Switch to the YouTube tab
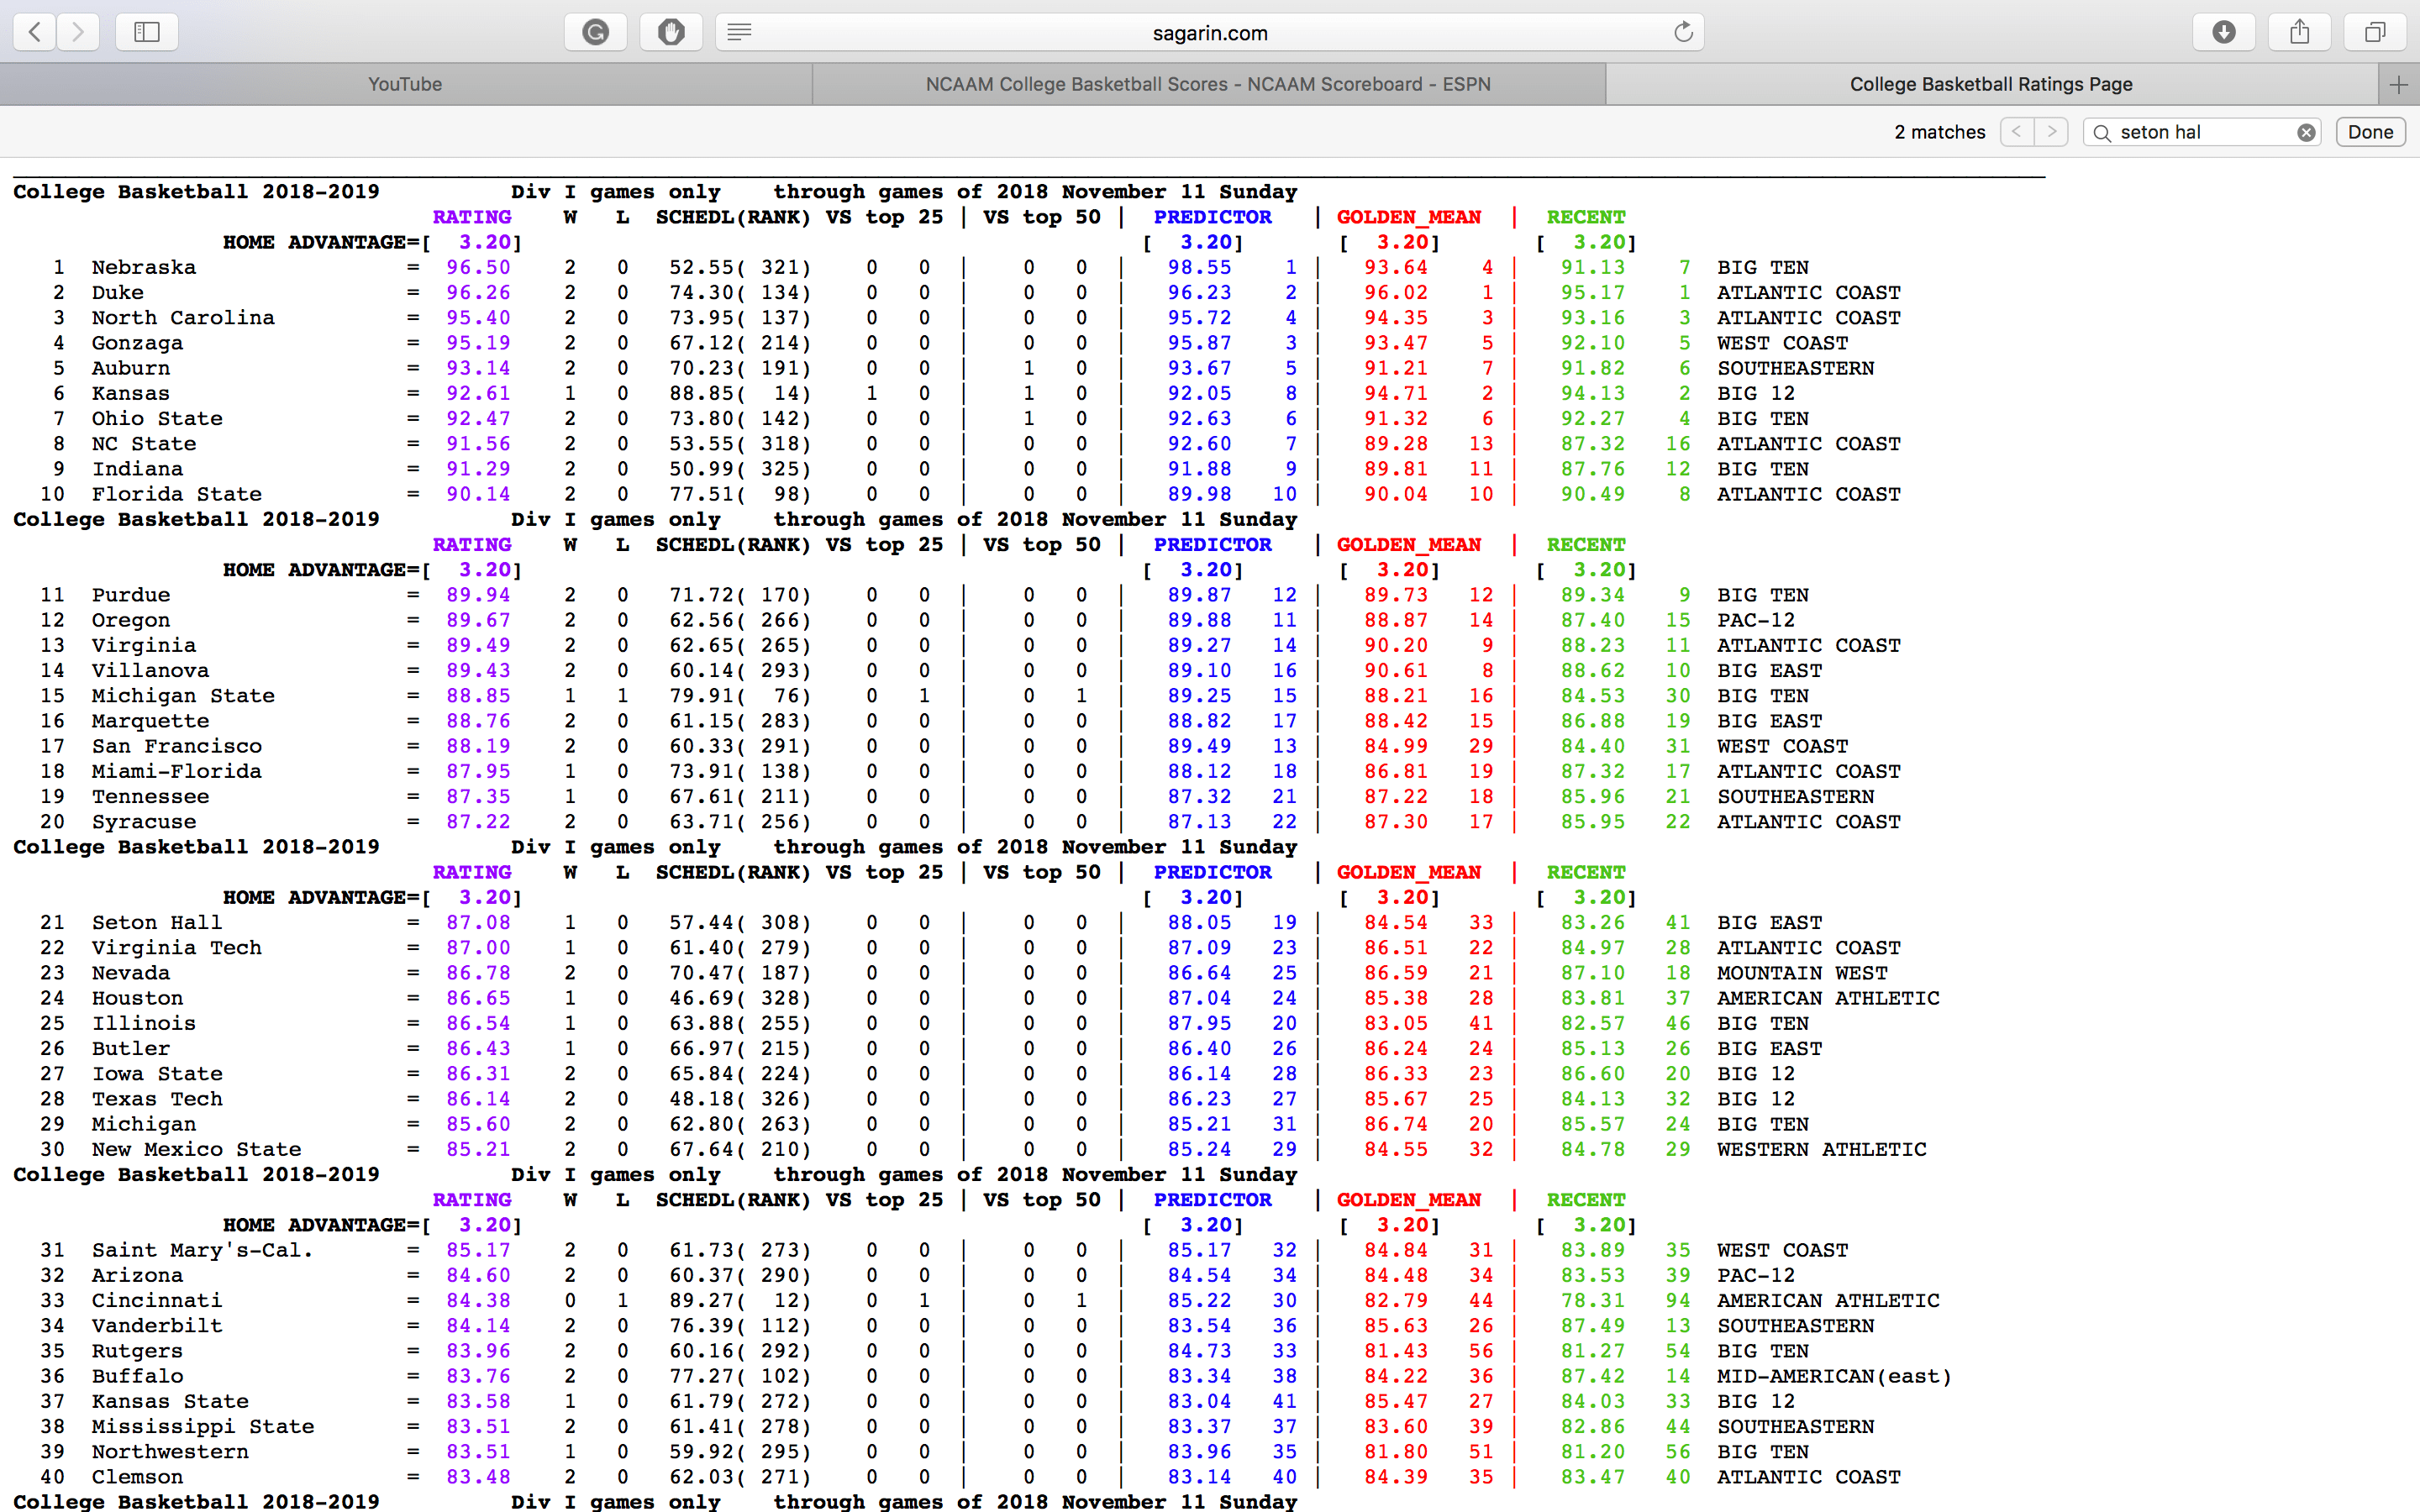The height and width of the screenshot is (1512, 2420). point(404,84)
